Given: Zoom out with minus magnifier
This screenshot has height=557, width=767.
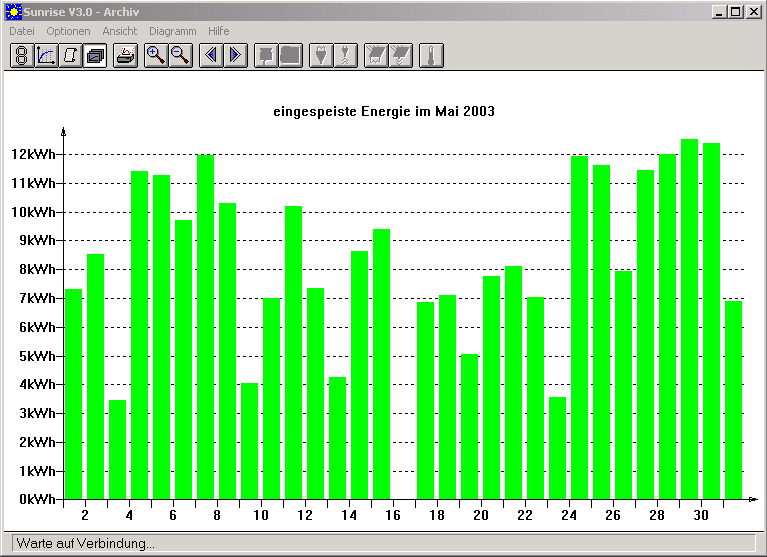Looking at the screenshot, I should point(180,55).
